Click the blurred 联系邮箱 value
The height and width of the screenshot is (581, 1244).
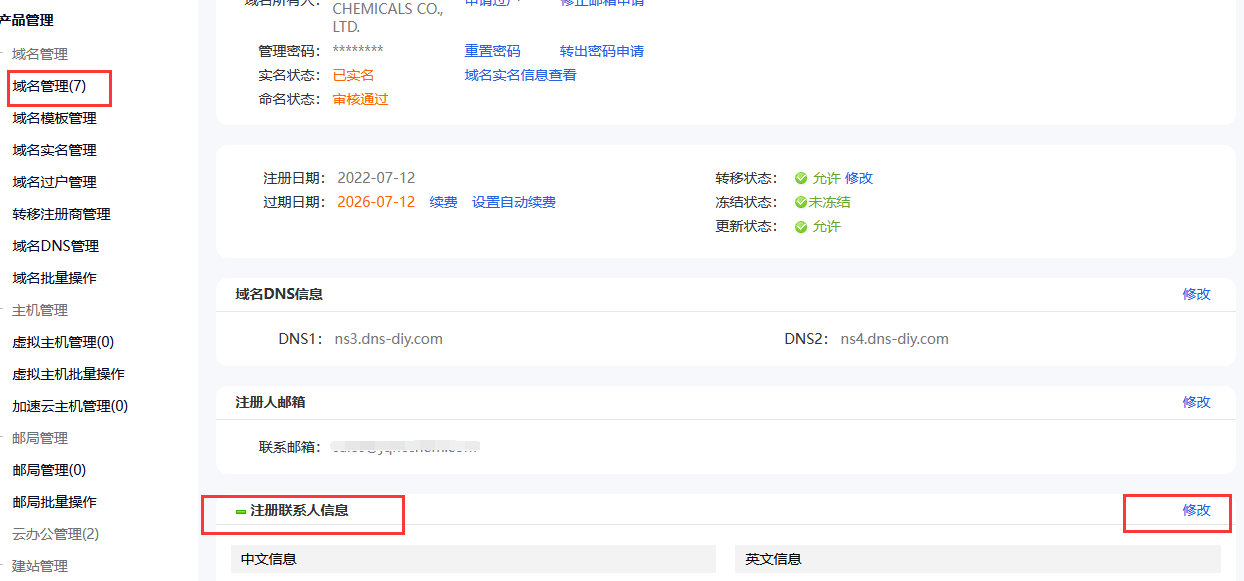pos(406,447)
